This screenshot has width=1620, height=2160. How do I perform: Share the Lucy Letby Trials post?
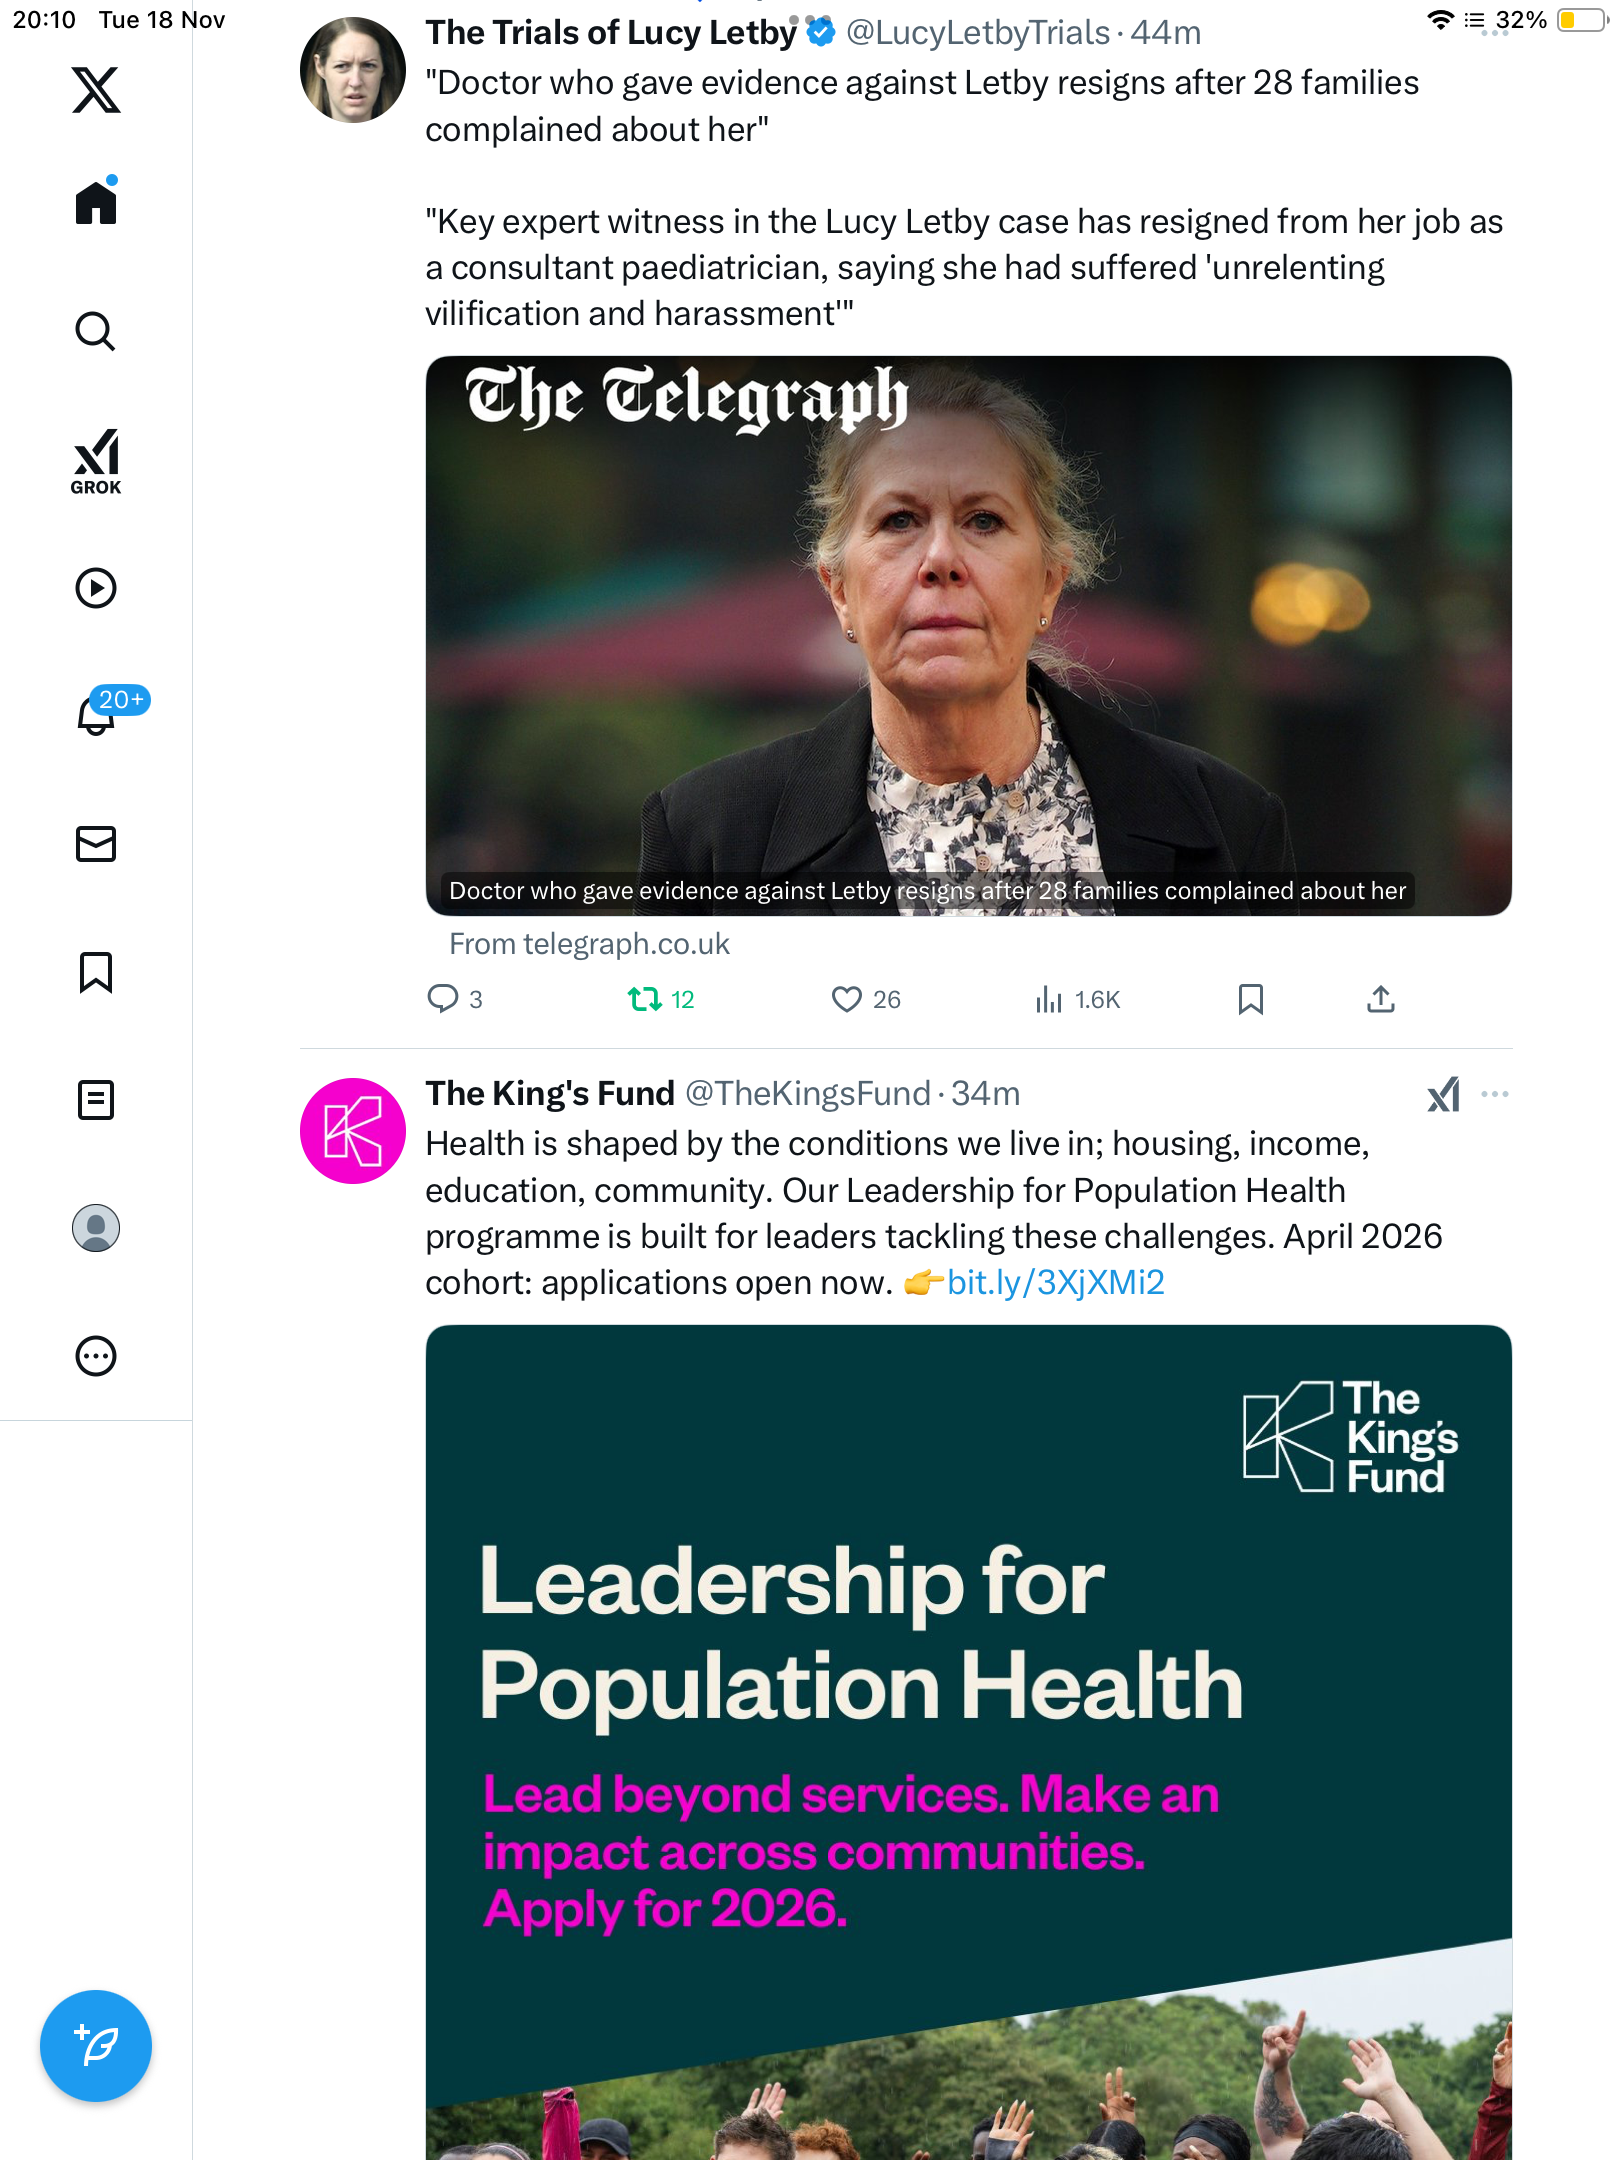tap(1381, 999)
